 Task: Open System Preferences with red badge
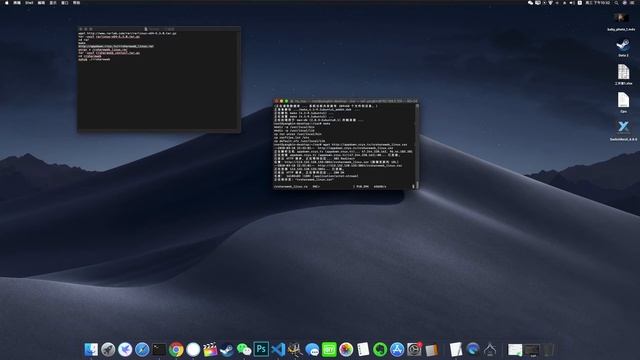click(414, 349)
